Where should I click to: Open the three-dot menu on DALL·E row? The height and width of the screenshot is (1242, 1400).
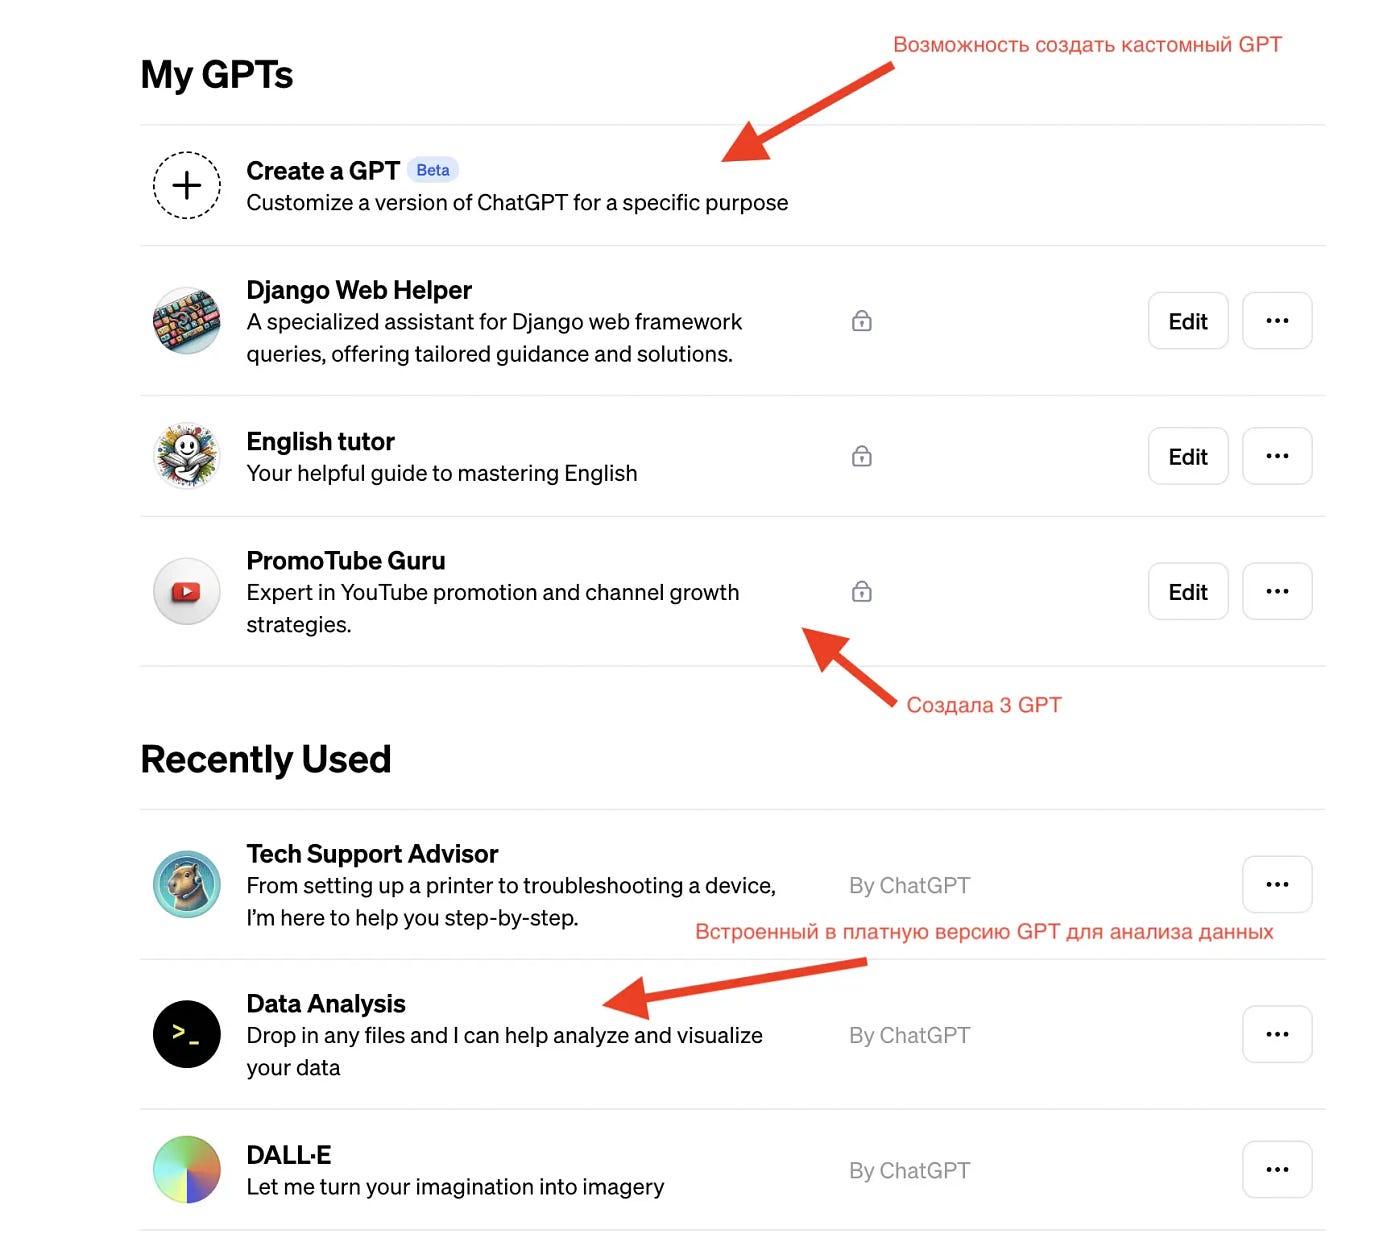coord(1277,1169)
